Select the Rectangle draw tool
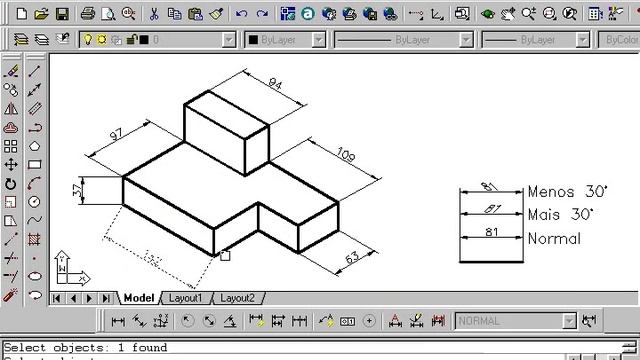The height and width of the screenshot is (360, 640). pyautogui.click(x=35, y=165)
